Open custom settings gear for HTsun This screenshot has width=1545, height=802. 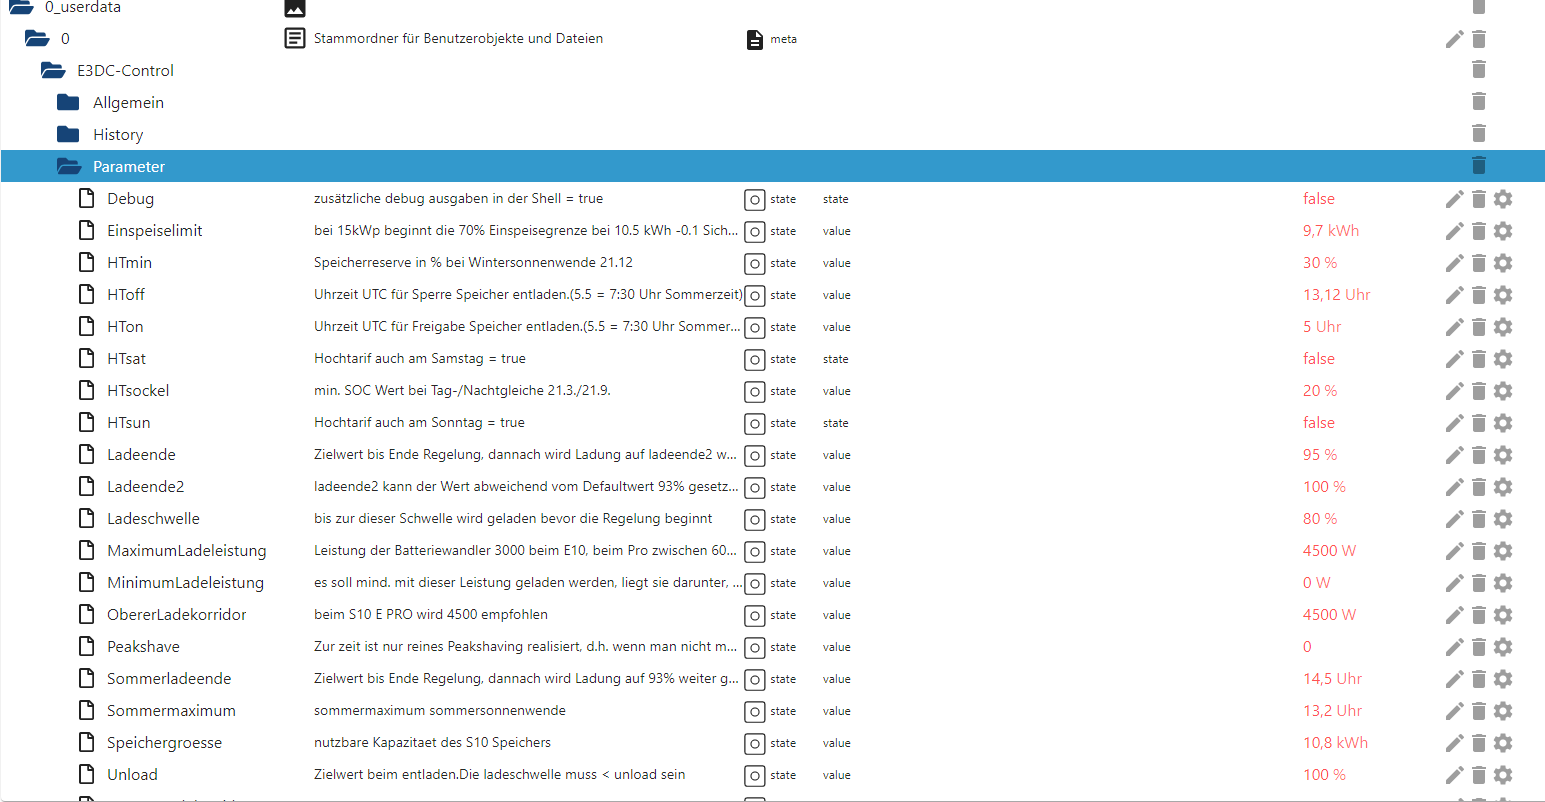(1503, 423)
